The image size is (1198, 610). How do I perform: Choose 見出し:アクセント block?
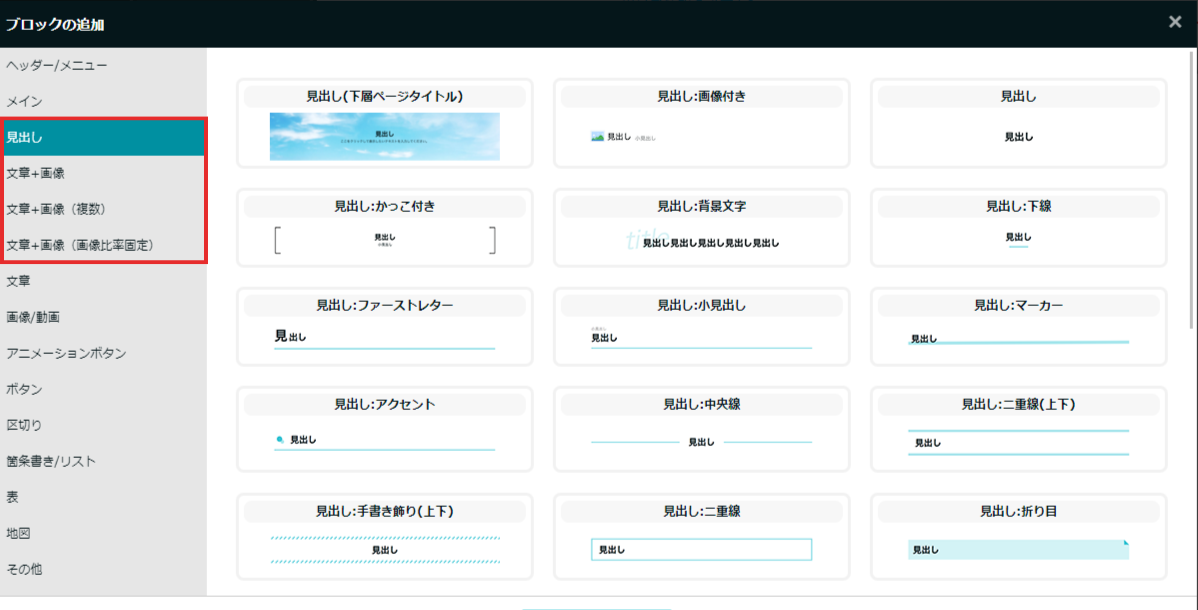(385, 430)
